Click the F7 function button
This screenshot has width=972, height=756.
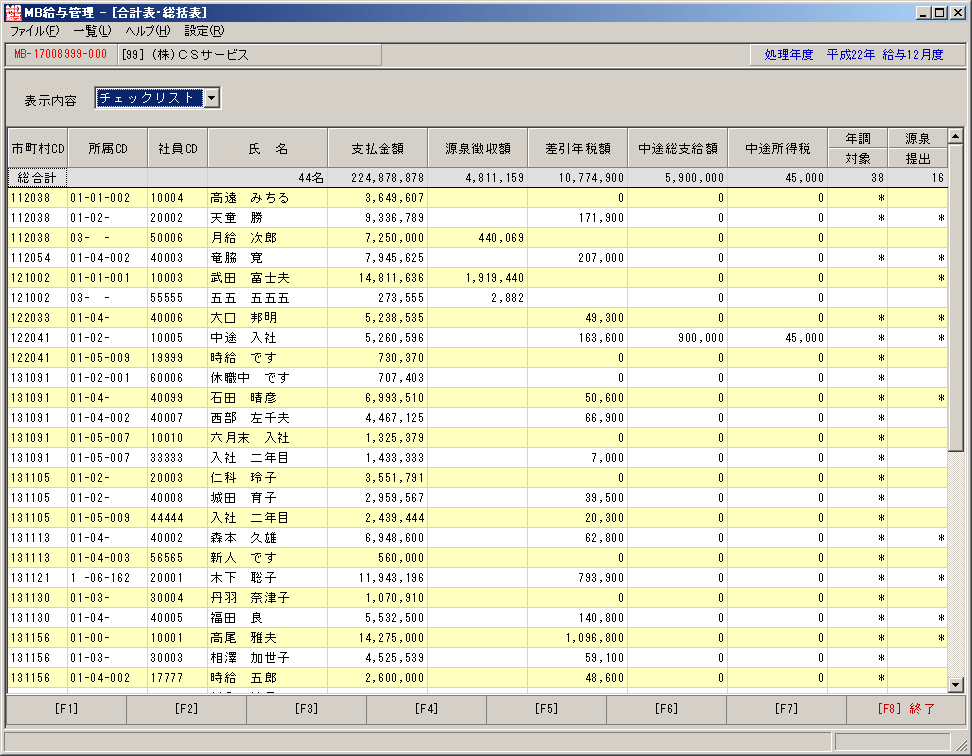[x=786, y=709]
